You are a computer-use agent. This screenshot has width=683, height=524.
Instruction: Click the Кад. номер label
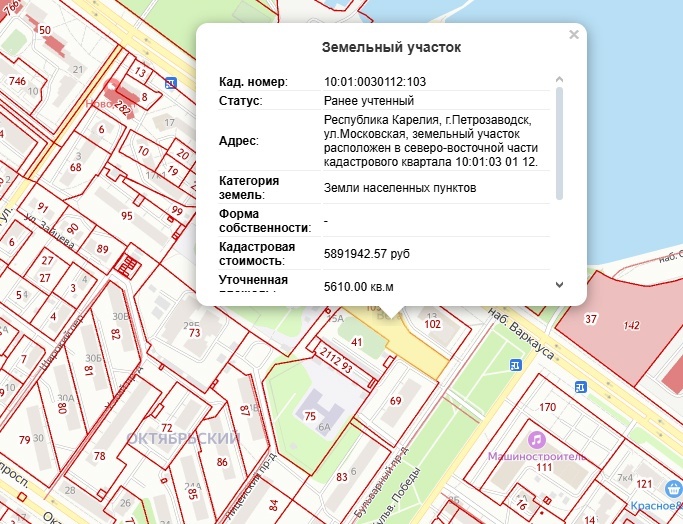tap(253, 81)
